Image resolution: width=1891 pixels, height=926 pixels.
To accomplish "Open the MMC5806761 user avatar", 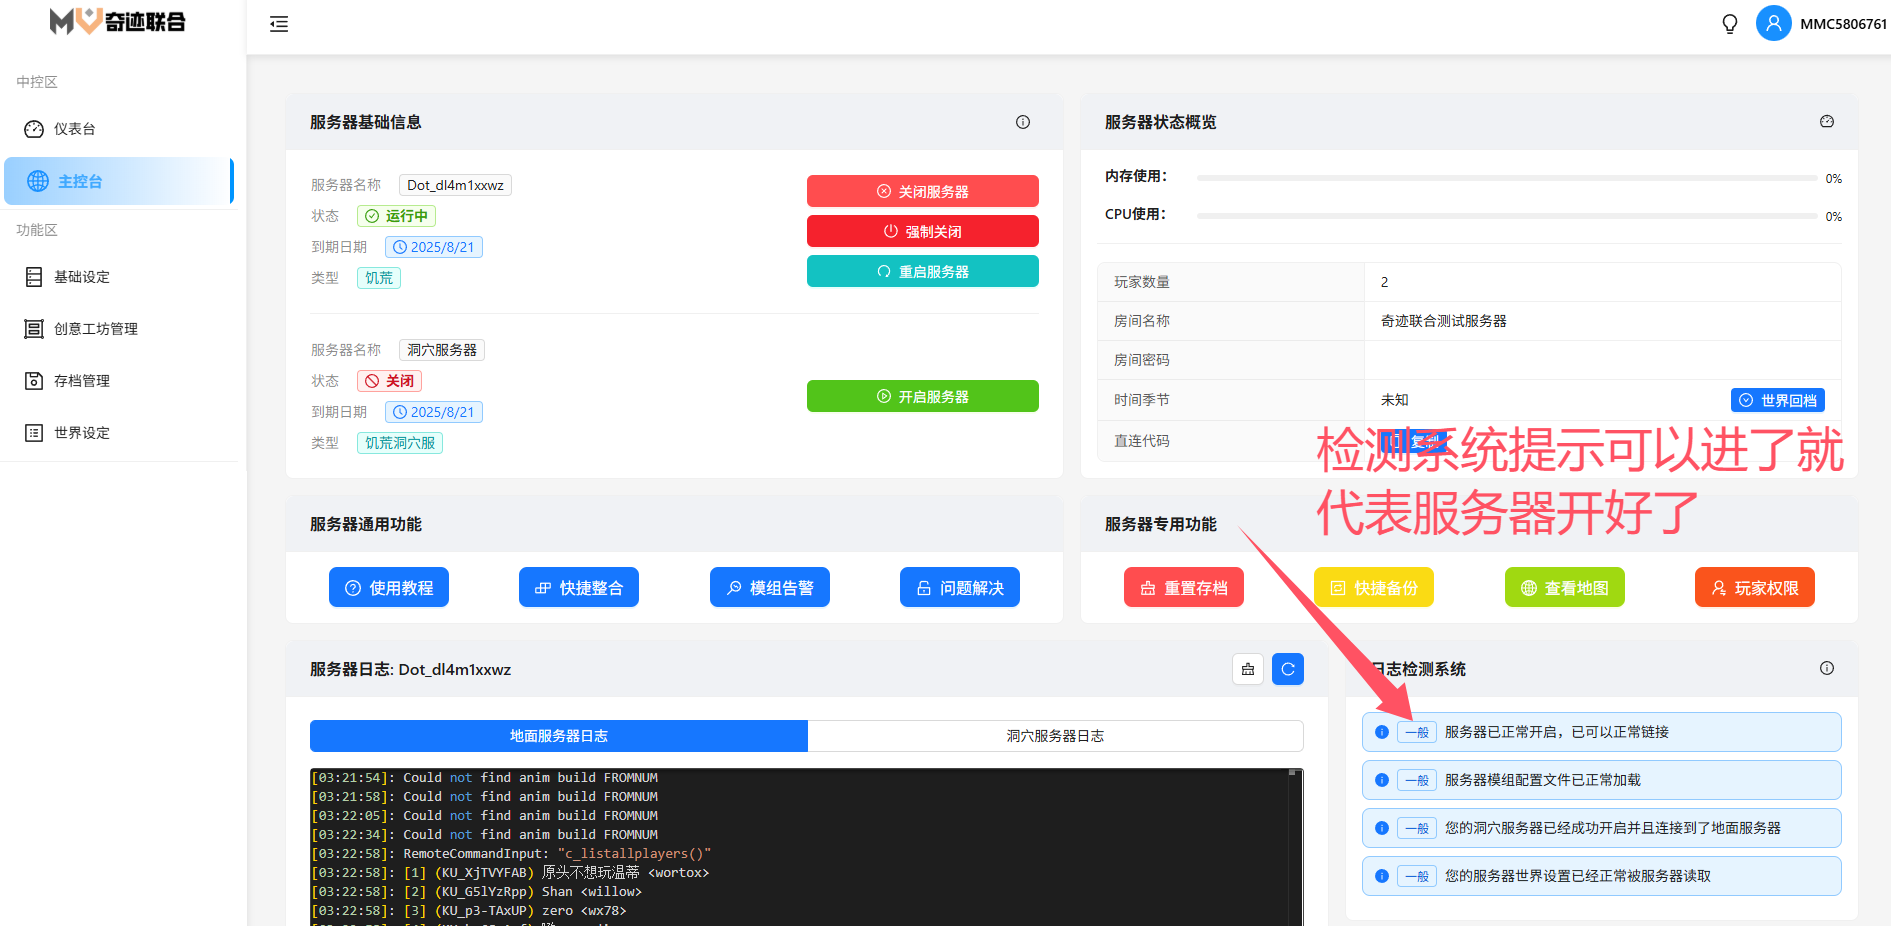I will click(1773, 24).
